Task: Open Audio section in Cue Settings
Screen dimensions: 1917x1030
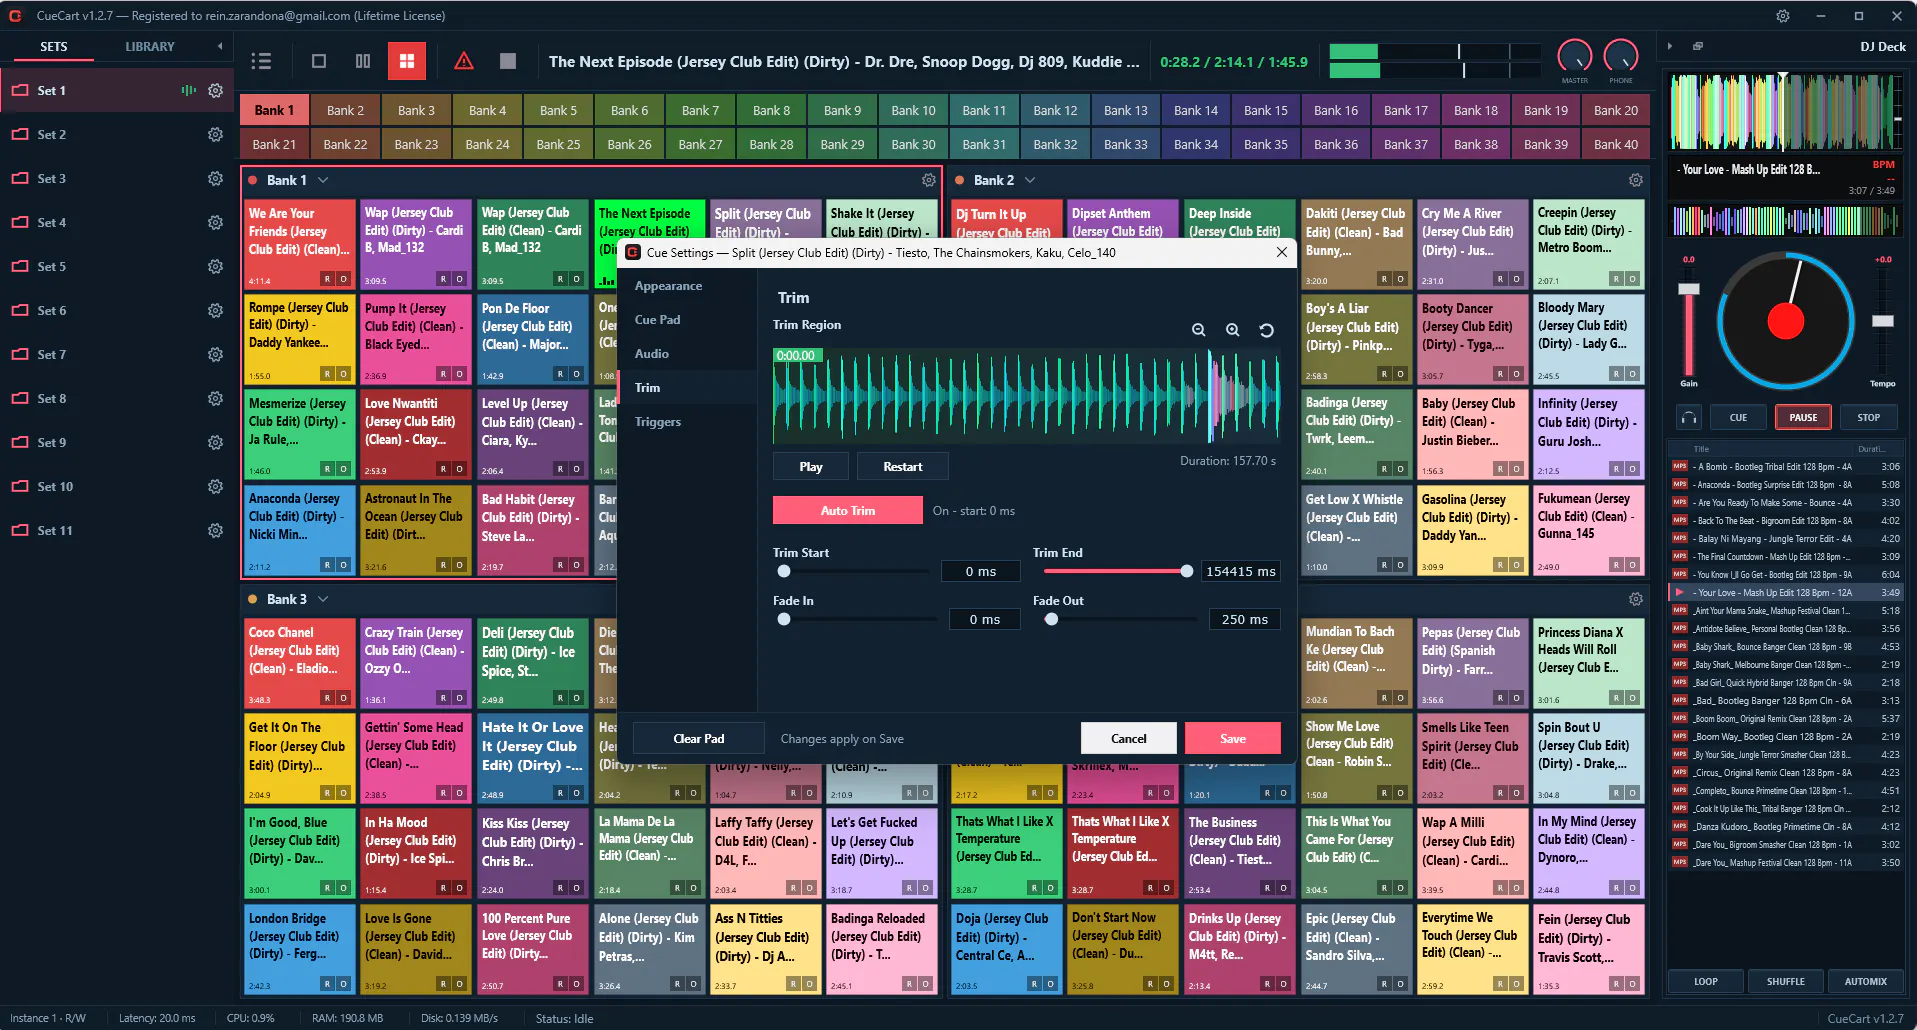Action: tap(687, 354)
